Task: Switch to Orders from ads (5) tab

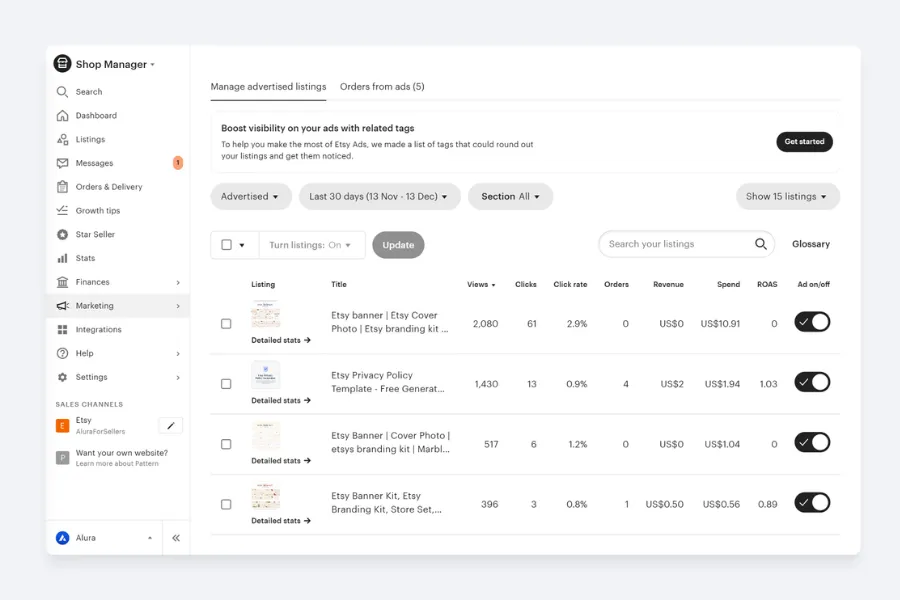Action: coord(382,87)
